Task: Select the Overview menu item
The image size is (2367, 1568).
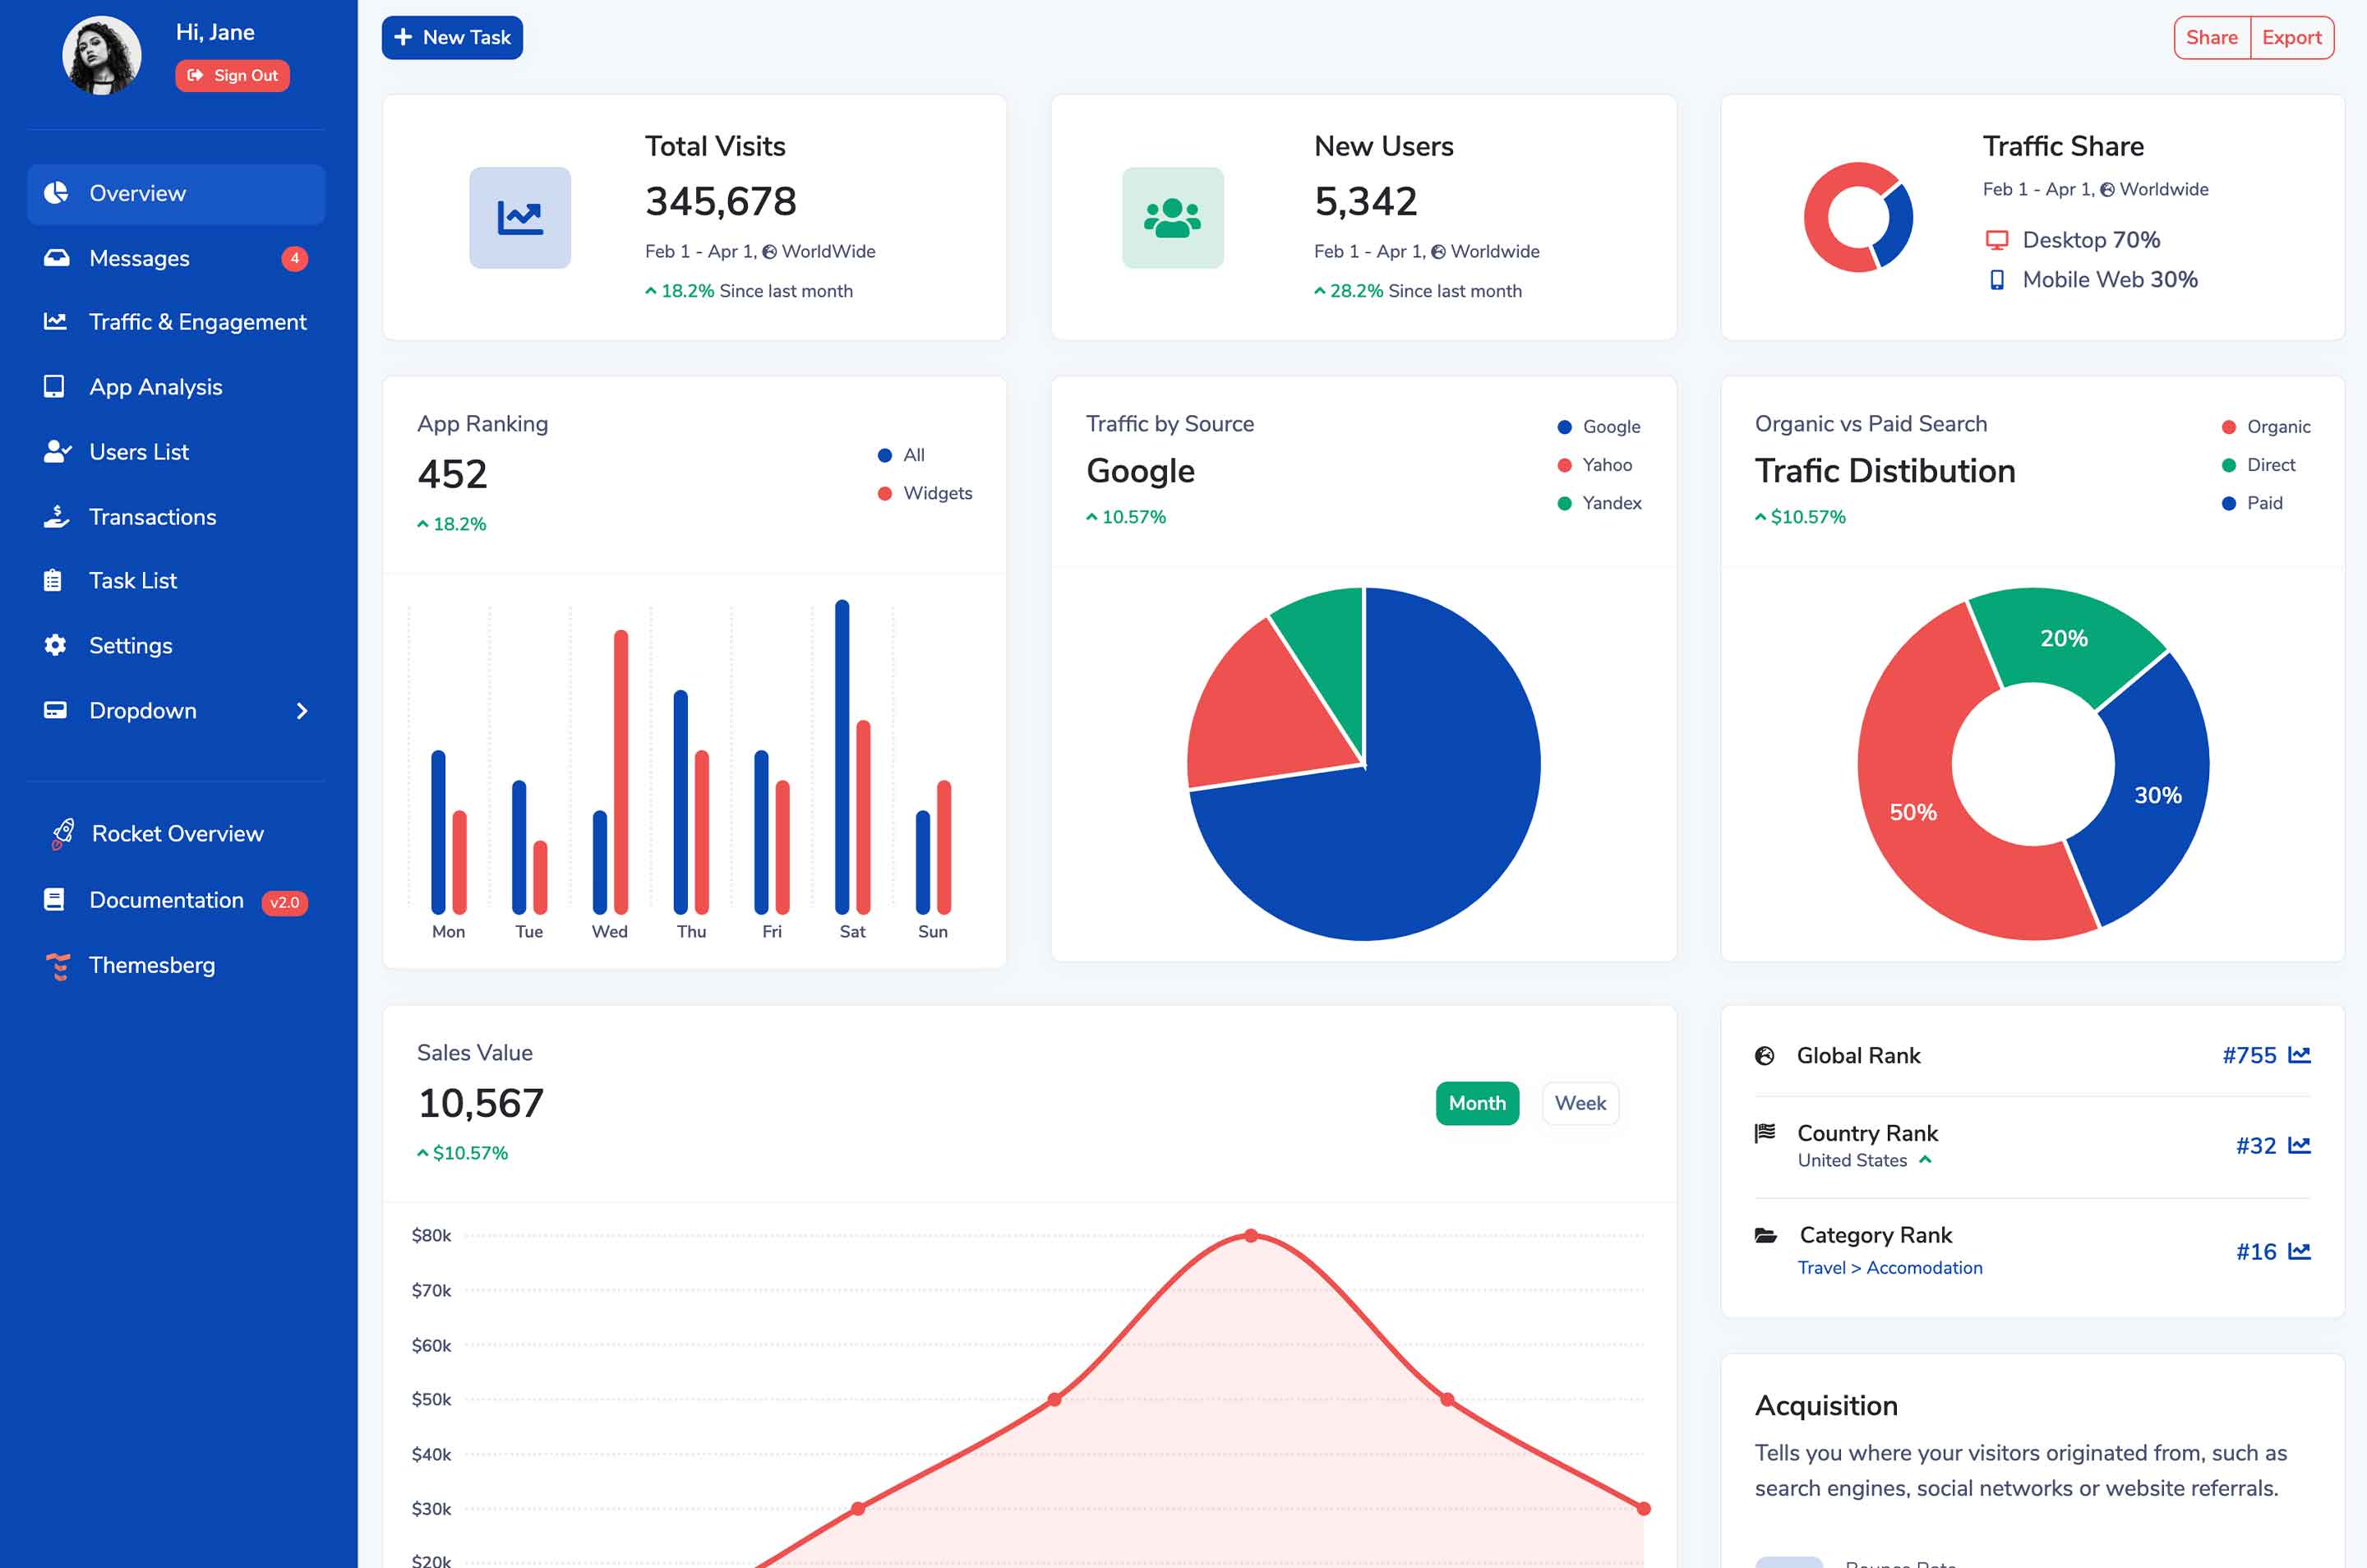Action: point(137,193)
